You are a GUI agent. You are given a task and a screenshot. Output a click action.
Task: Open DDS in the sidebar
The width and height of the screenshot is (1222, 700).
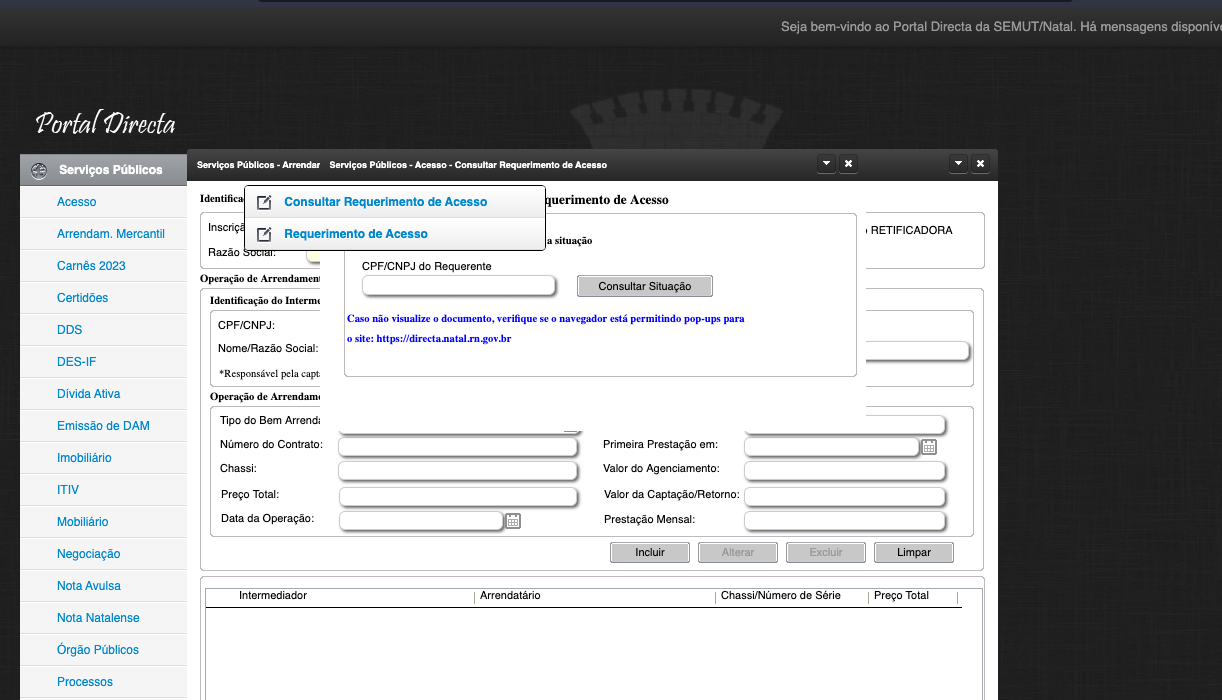70,330
